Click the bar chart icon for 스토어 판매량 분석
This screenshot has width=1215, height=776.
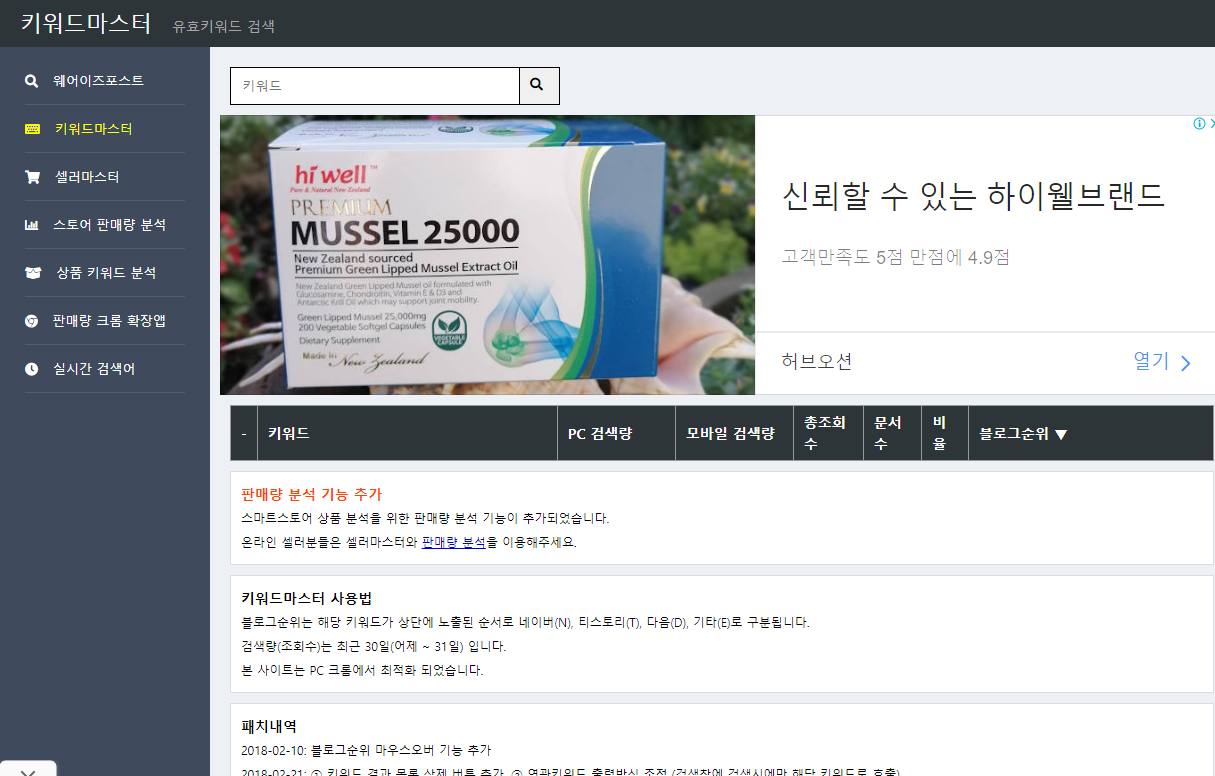click(x=32, y=225)
